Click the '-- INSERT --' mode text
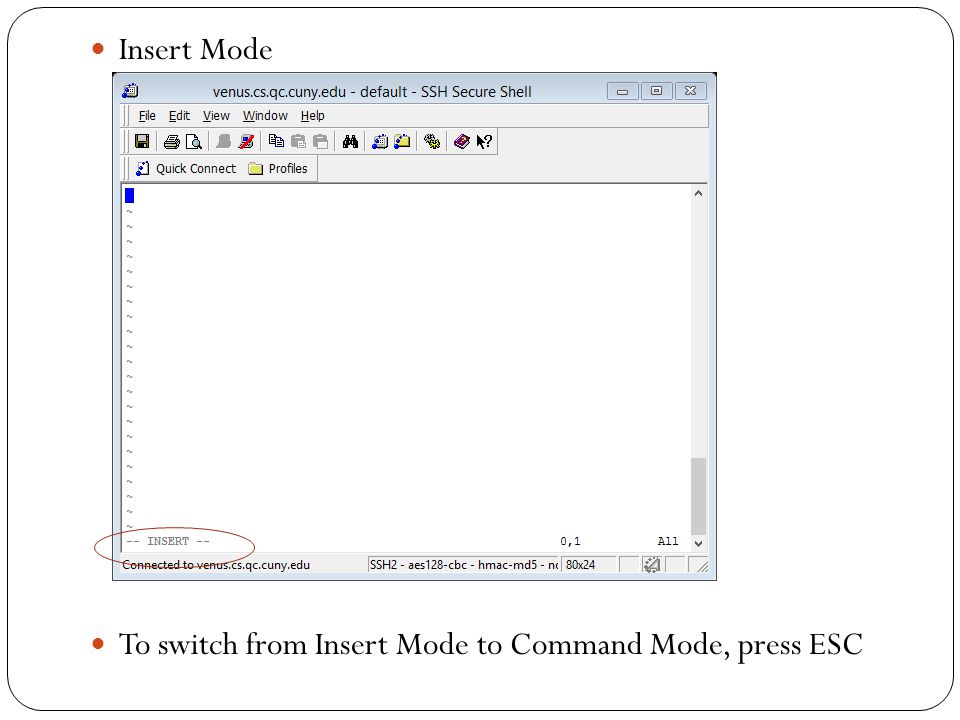Screen dimensions: 960x720 pos(168,541)
